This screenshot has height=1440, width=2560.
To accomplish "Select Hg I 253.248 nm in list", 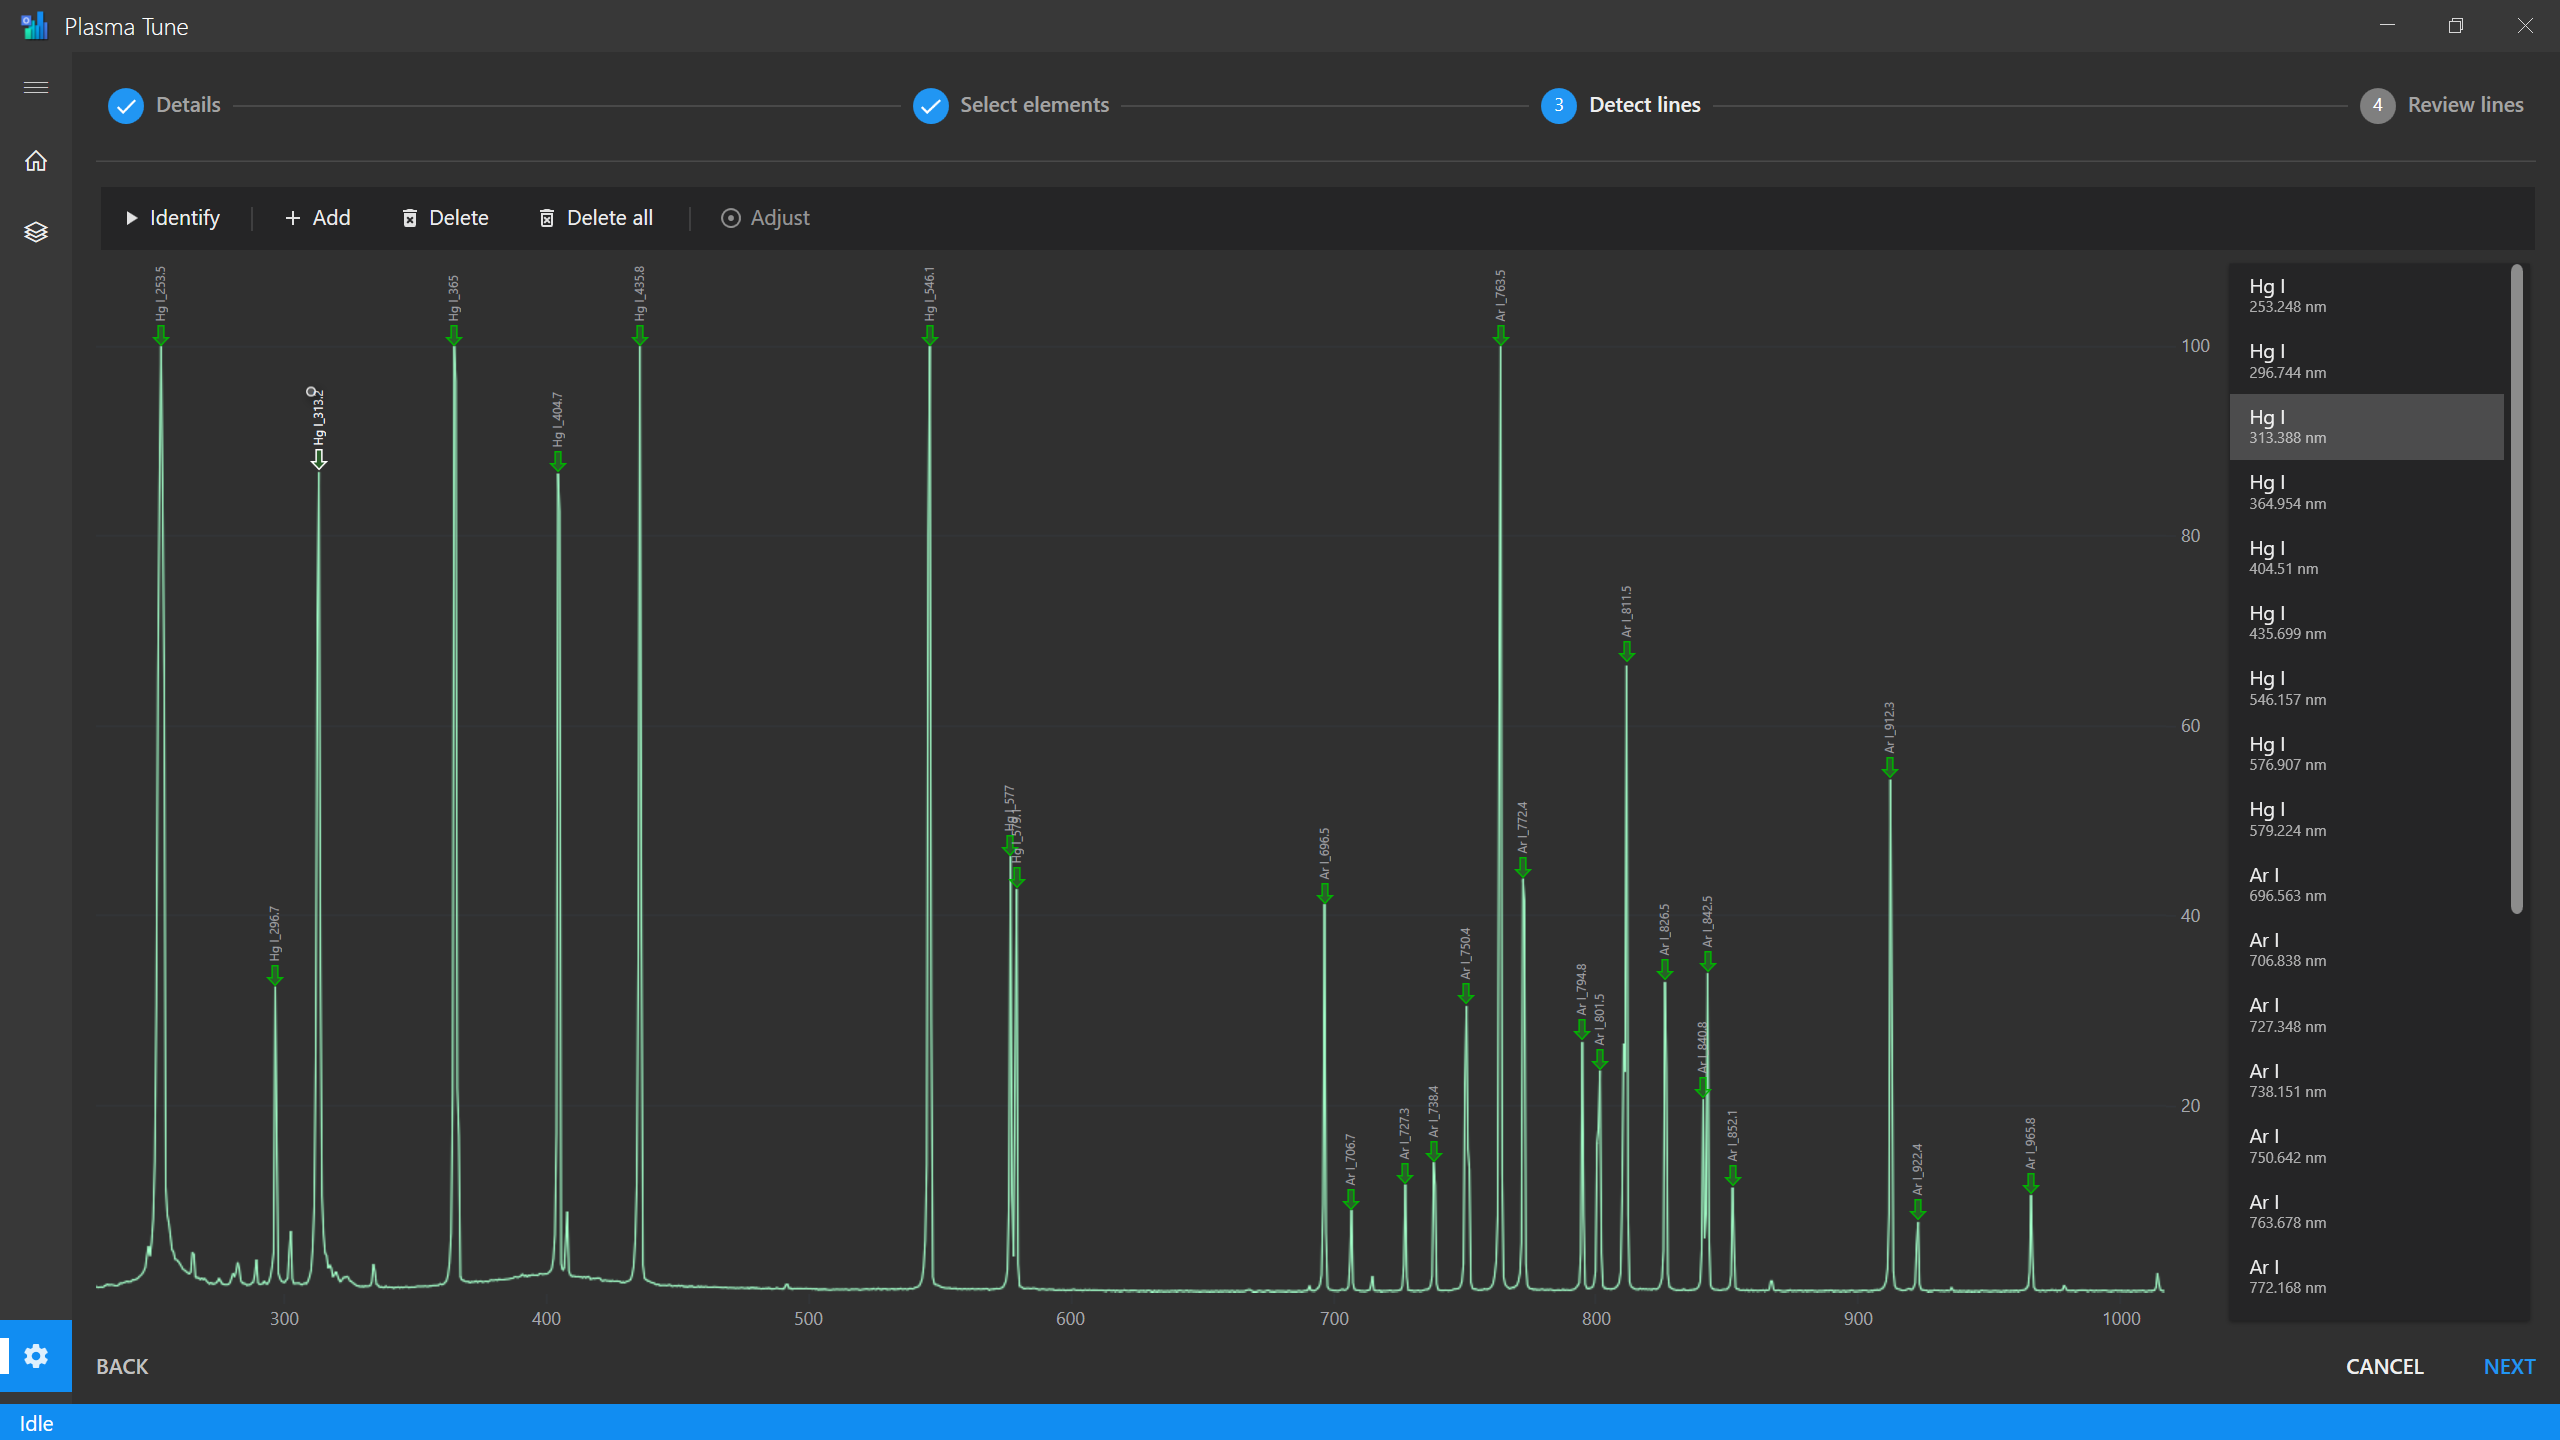I will tap(2366, 296).
